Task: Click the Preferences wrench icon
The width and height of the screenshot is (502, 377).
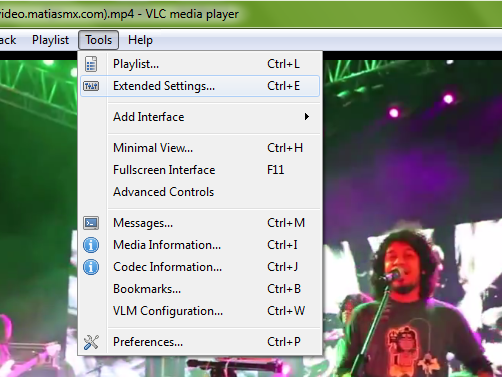Action: [x=91, y=342]
